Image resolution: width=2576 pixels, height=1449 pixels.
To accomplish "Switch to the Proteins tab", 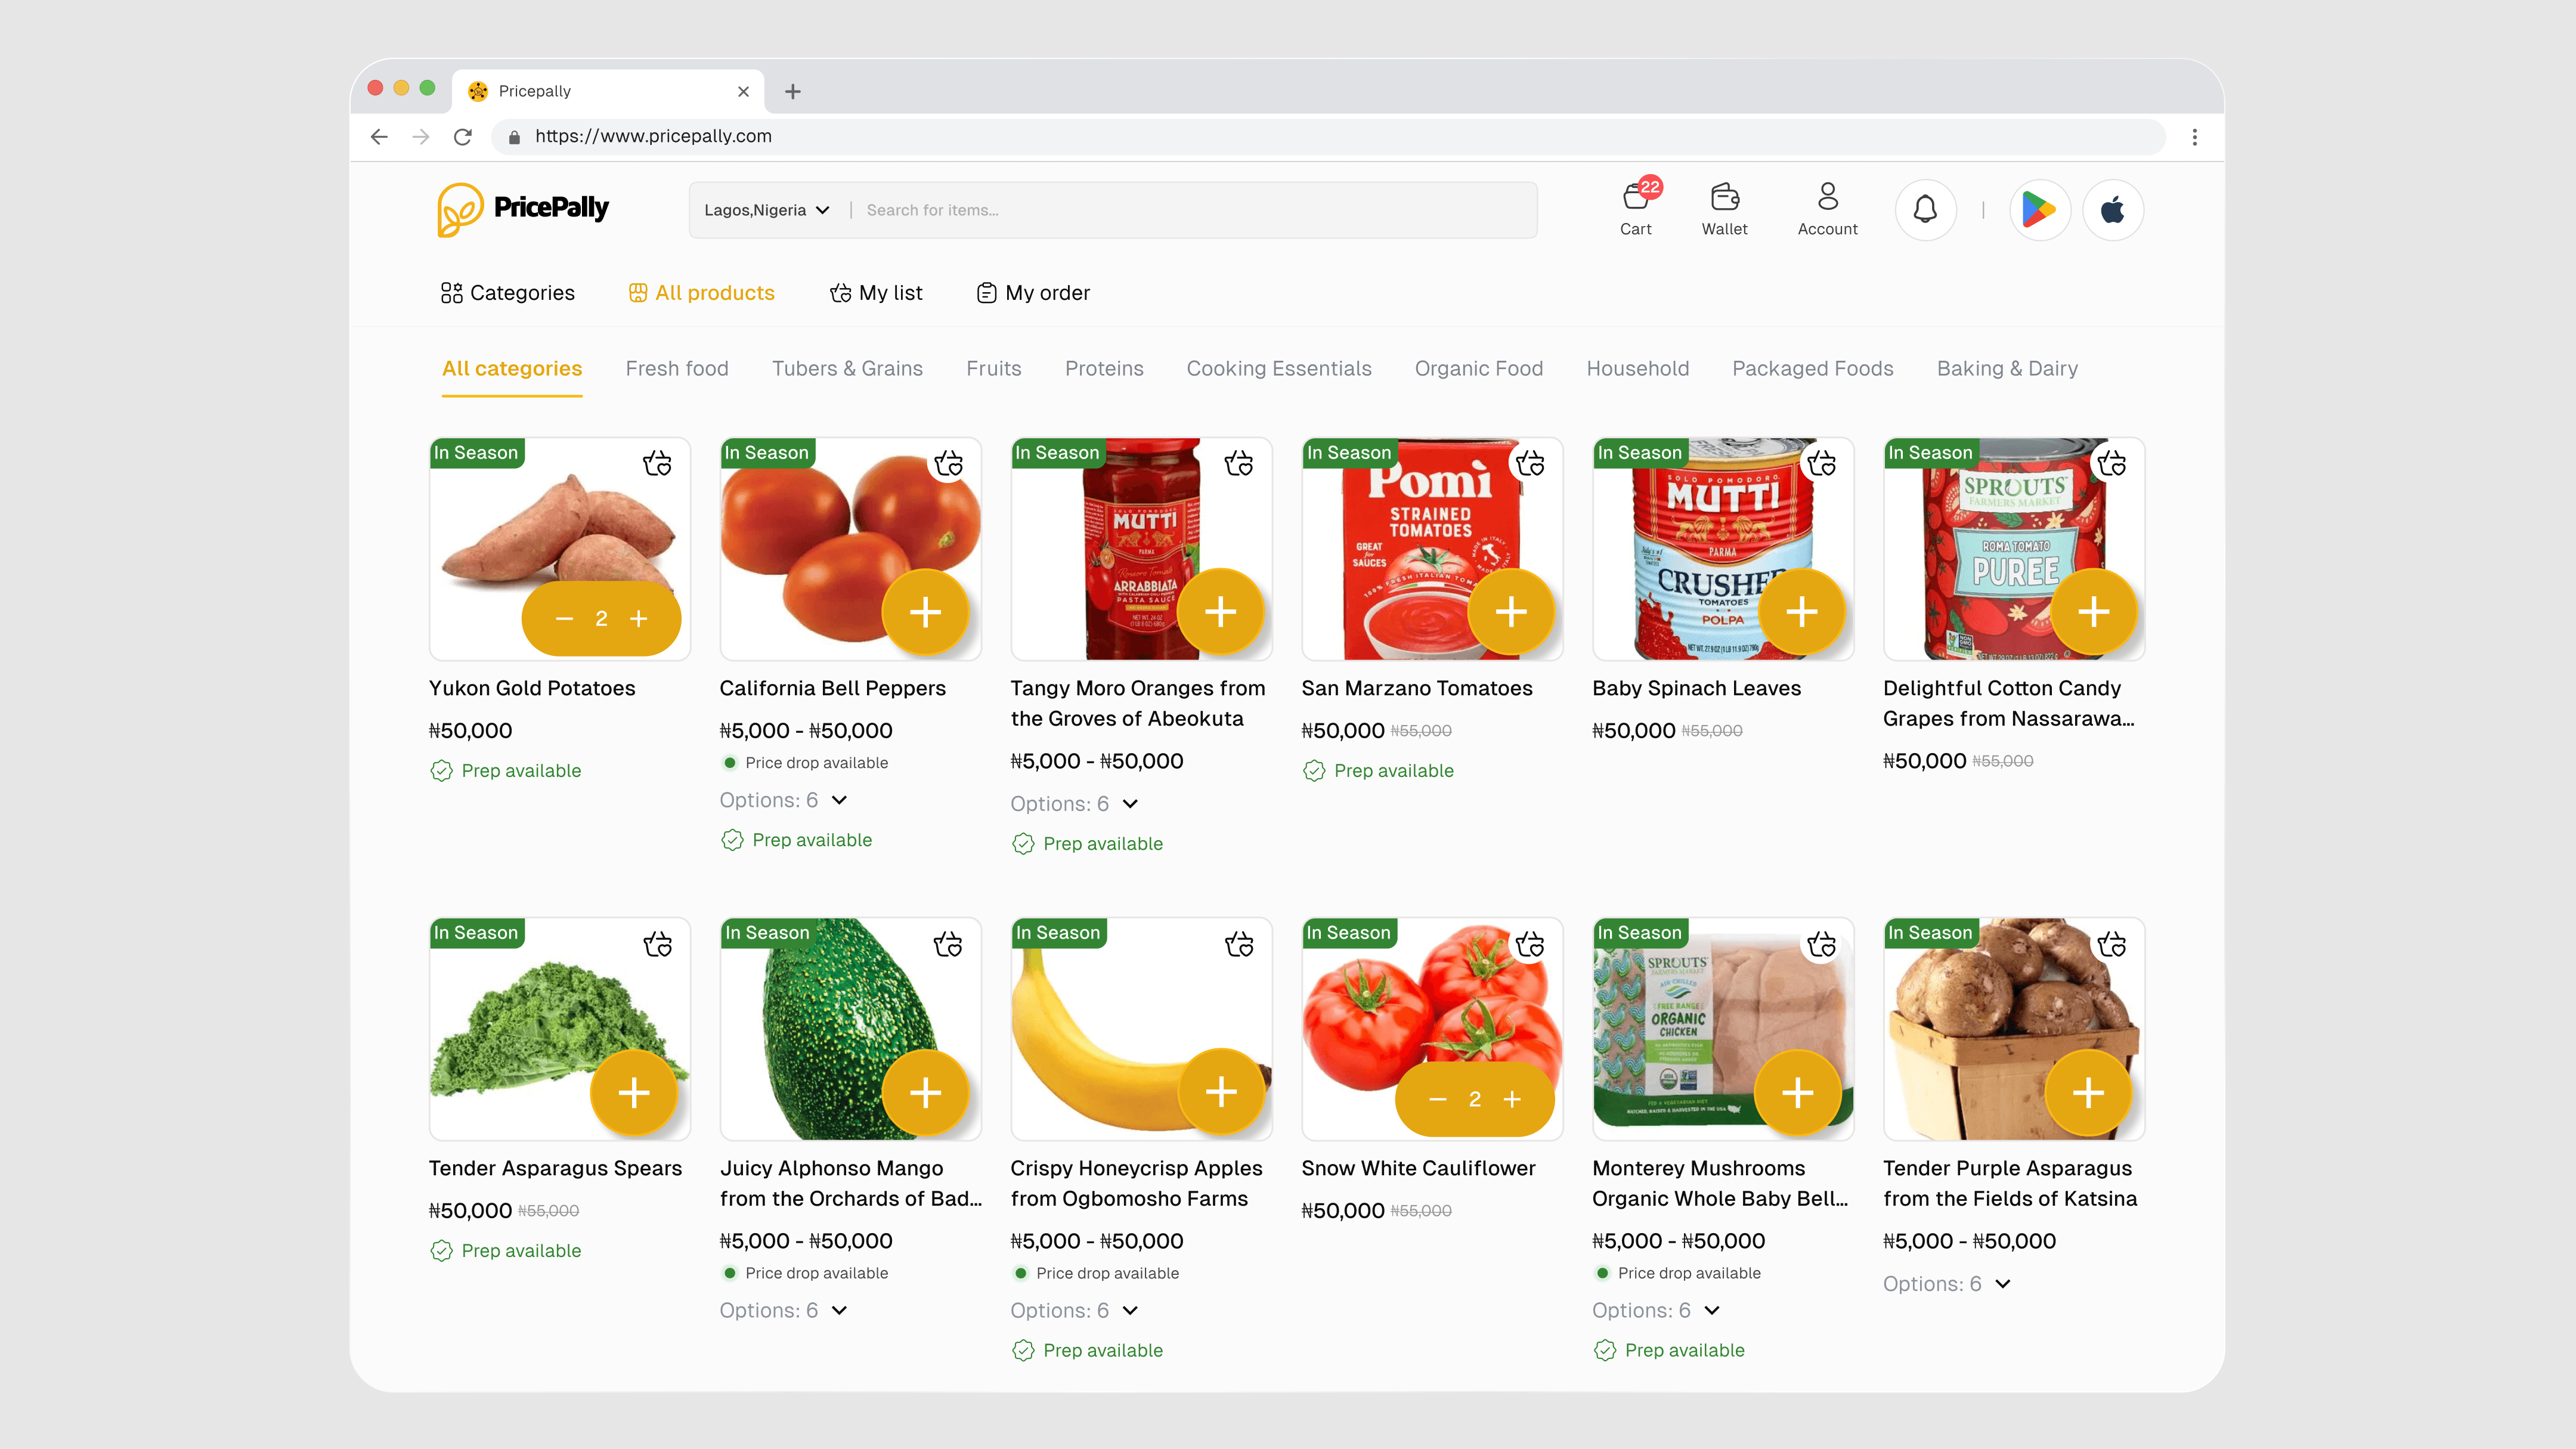I will pyautogui.click(x=1104, y=369).
